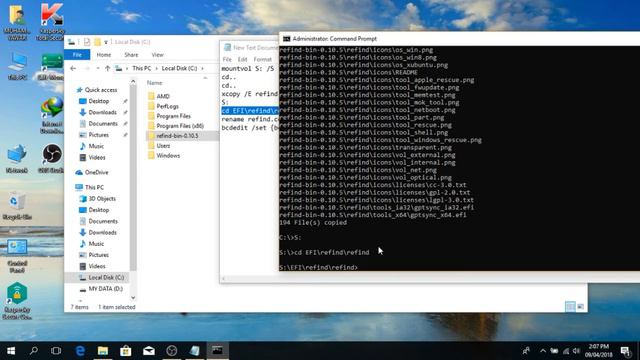Open the Internet Download Manager desktop icon
Image resolution: width=640 pixels, height=360 pixels.
tap(51, 116)
